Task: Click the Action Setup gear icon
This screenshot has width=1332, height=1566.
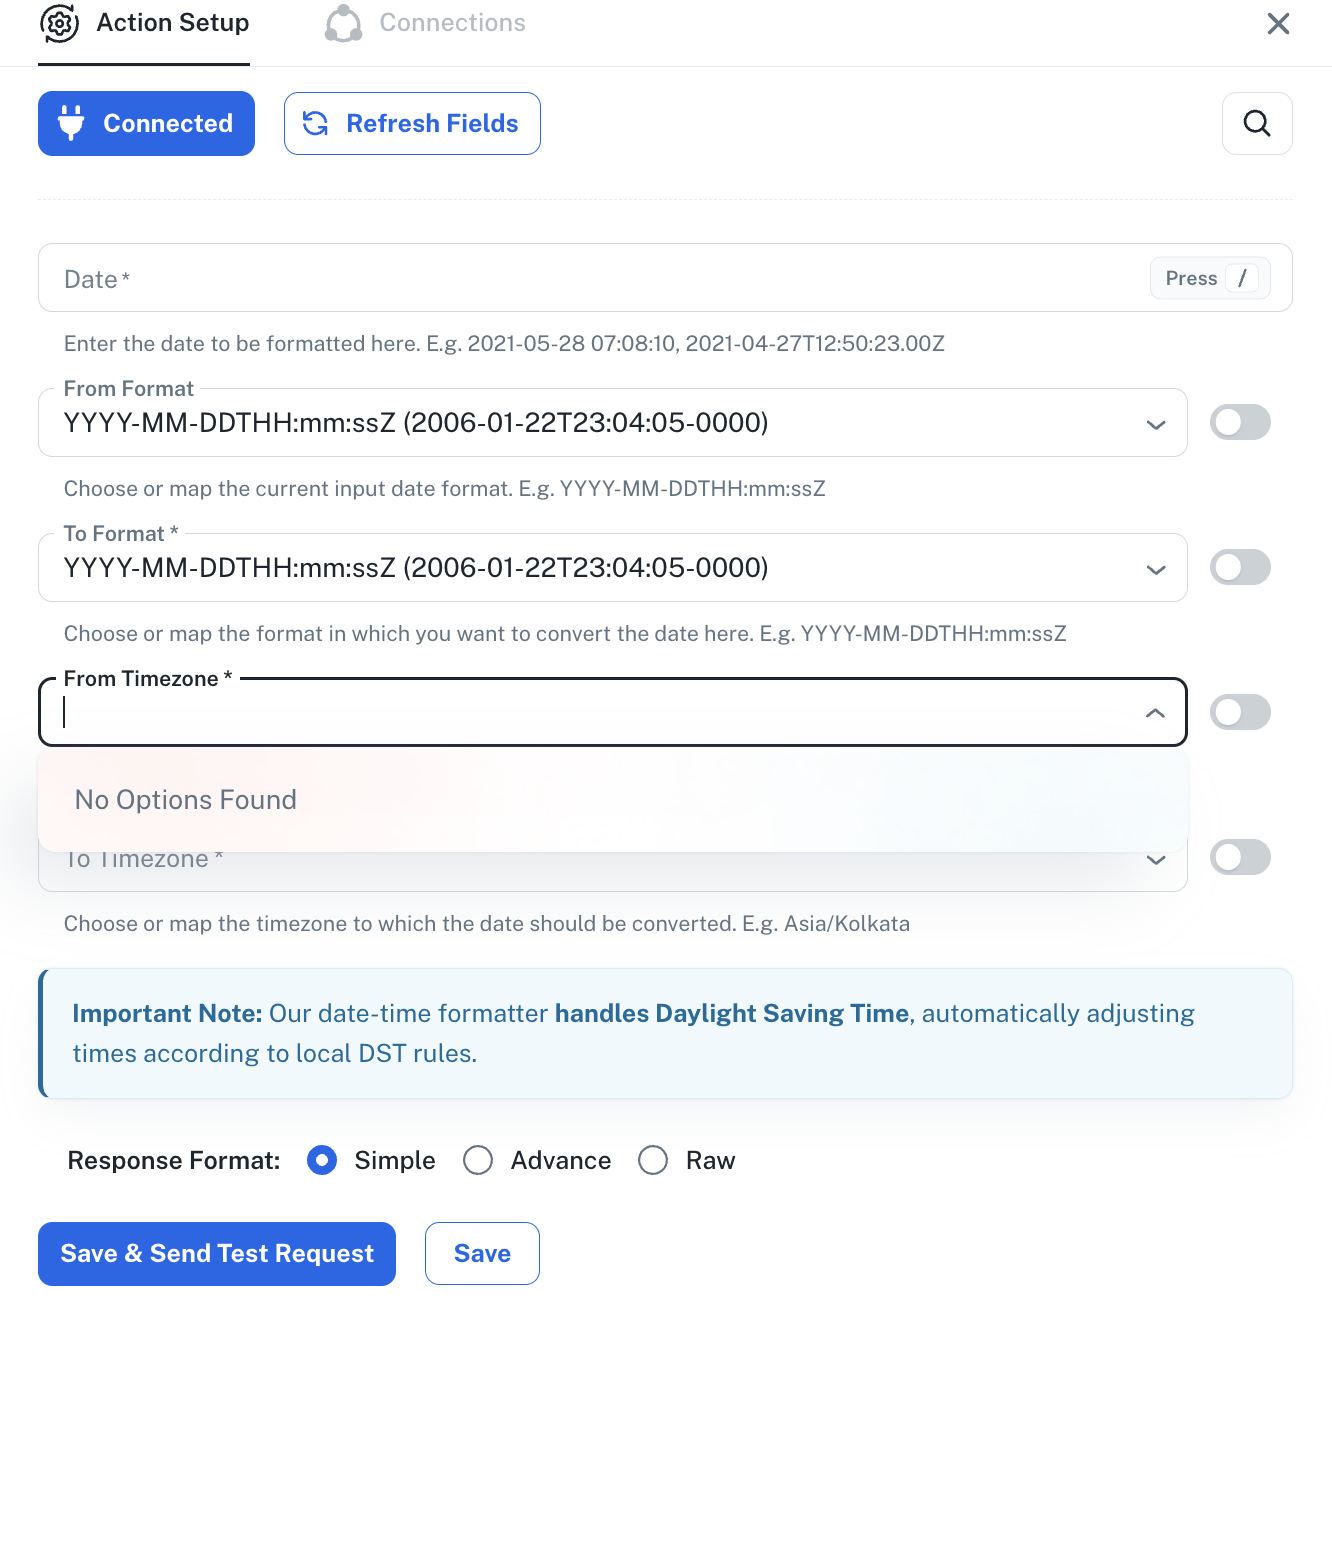Action: [60, 23]
